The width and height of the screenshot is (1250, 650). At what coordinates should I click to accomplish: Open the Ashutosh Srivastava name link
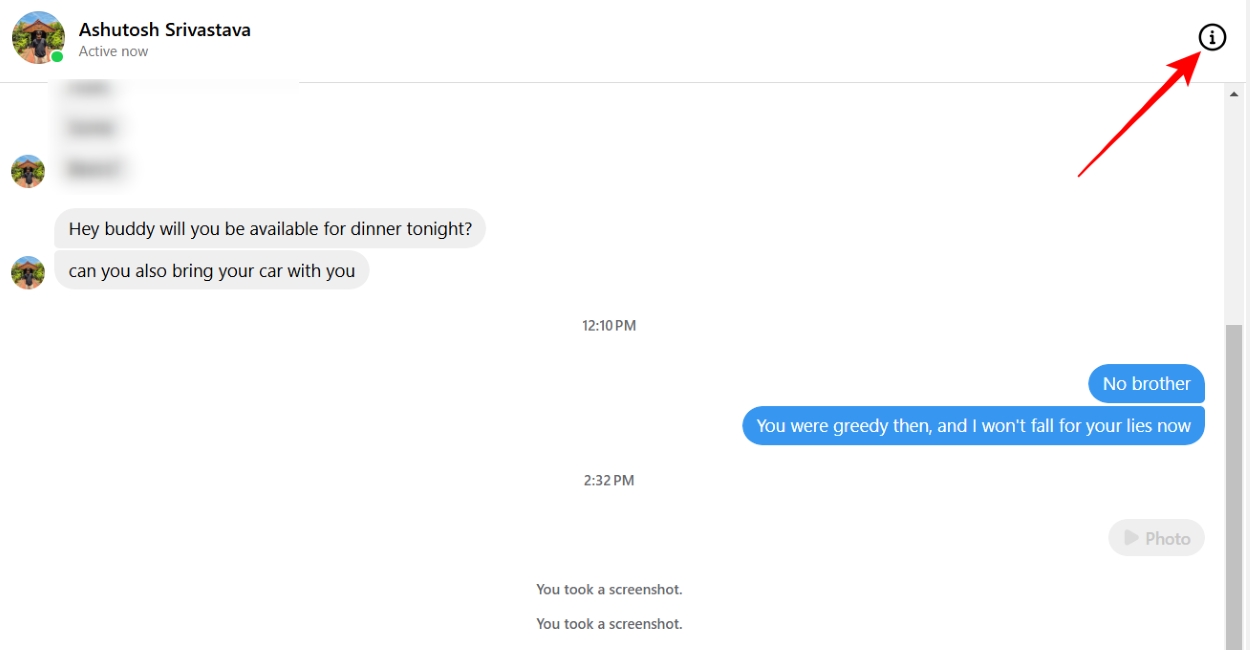tap(165, 29)
